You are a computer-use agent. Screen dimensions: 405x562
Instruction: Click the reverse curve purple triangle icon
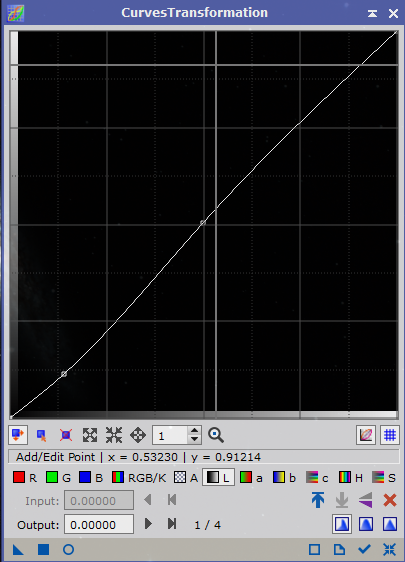click(366, 500)
